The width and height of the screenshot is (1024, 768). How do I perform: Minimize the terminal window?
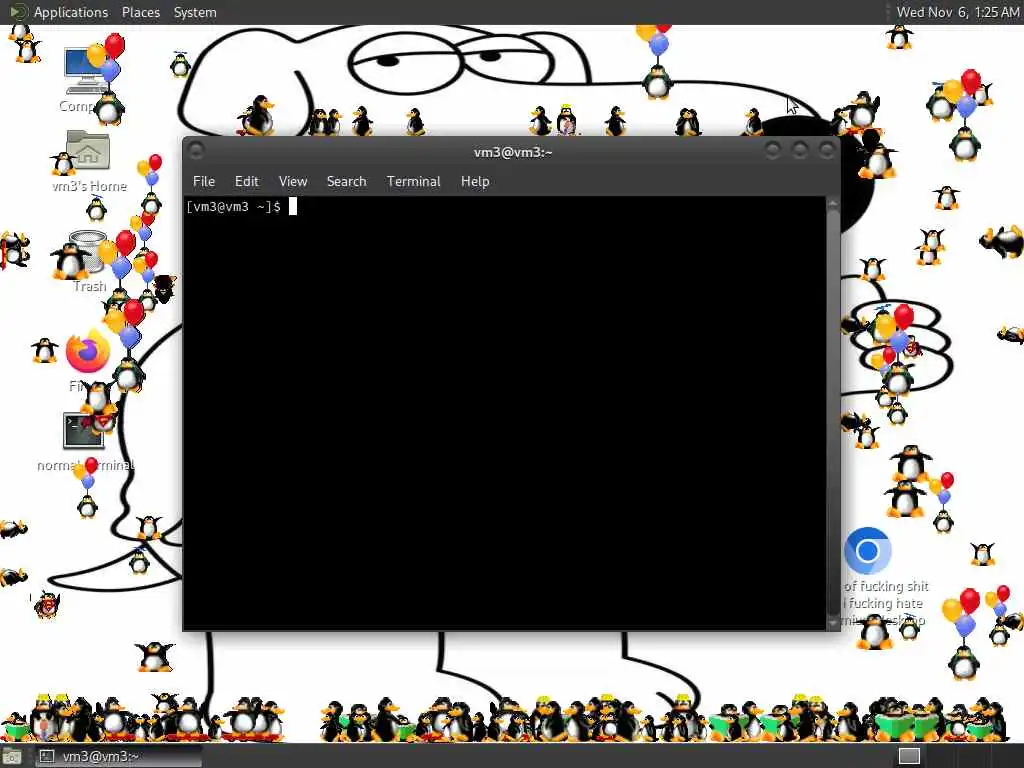tap(773, 151)
